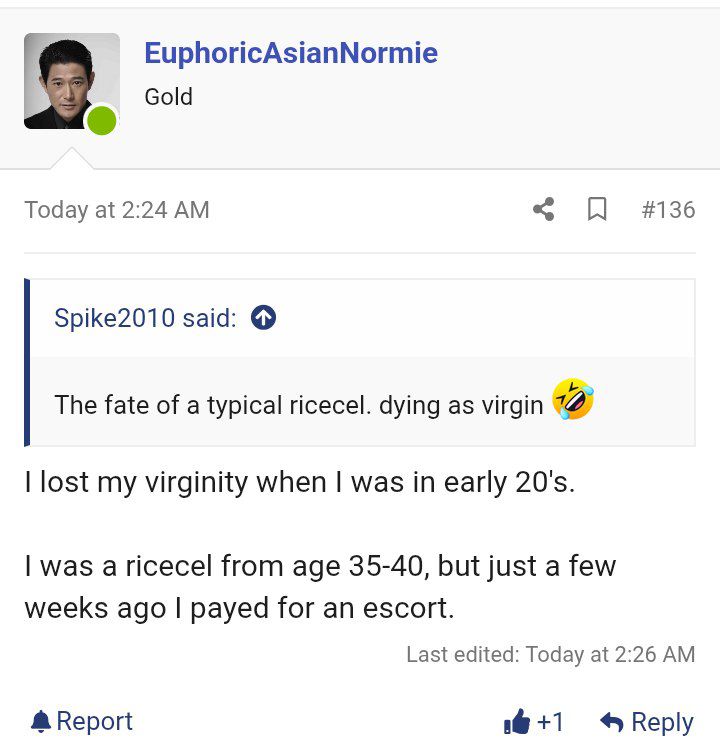
Task: Click the Gold user title
Action: tap(168, 97)
